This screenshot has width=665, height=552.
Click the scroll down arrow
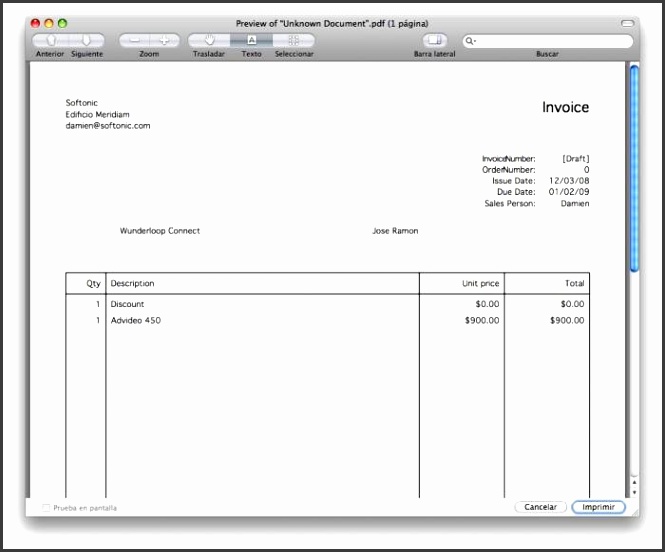pos(633,492)
